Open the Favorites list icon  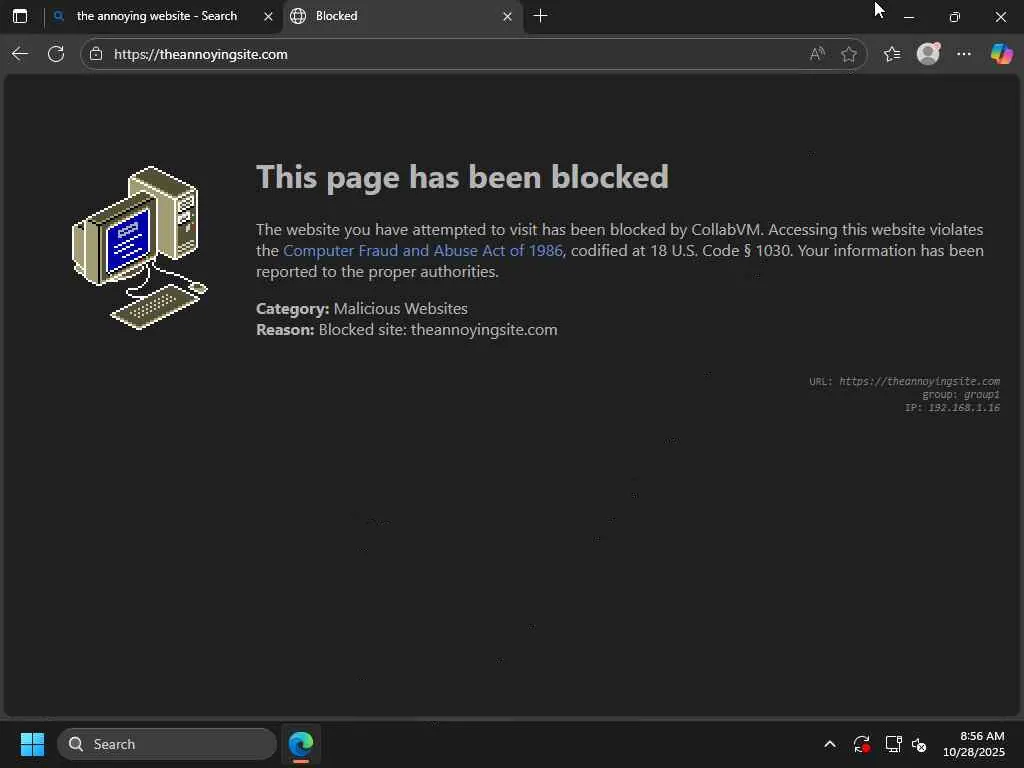(x=892, y=54)
